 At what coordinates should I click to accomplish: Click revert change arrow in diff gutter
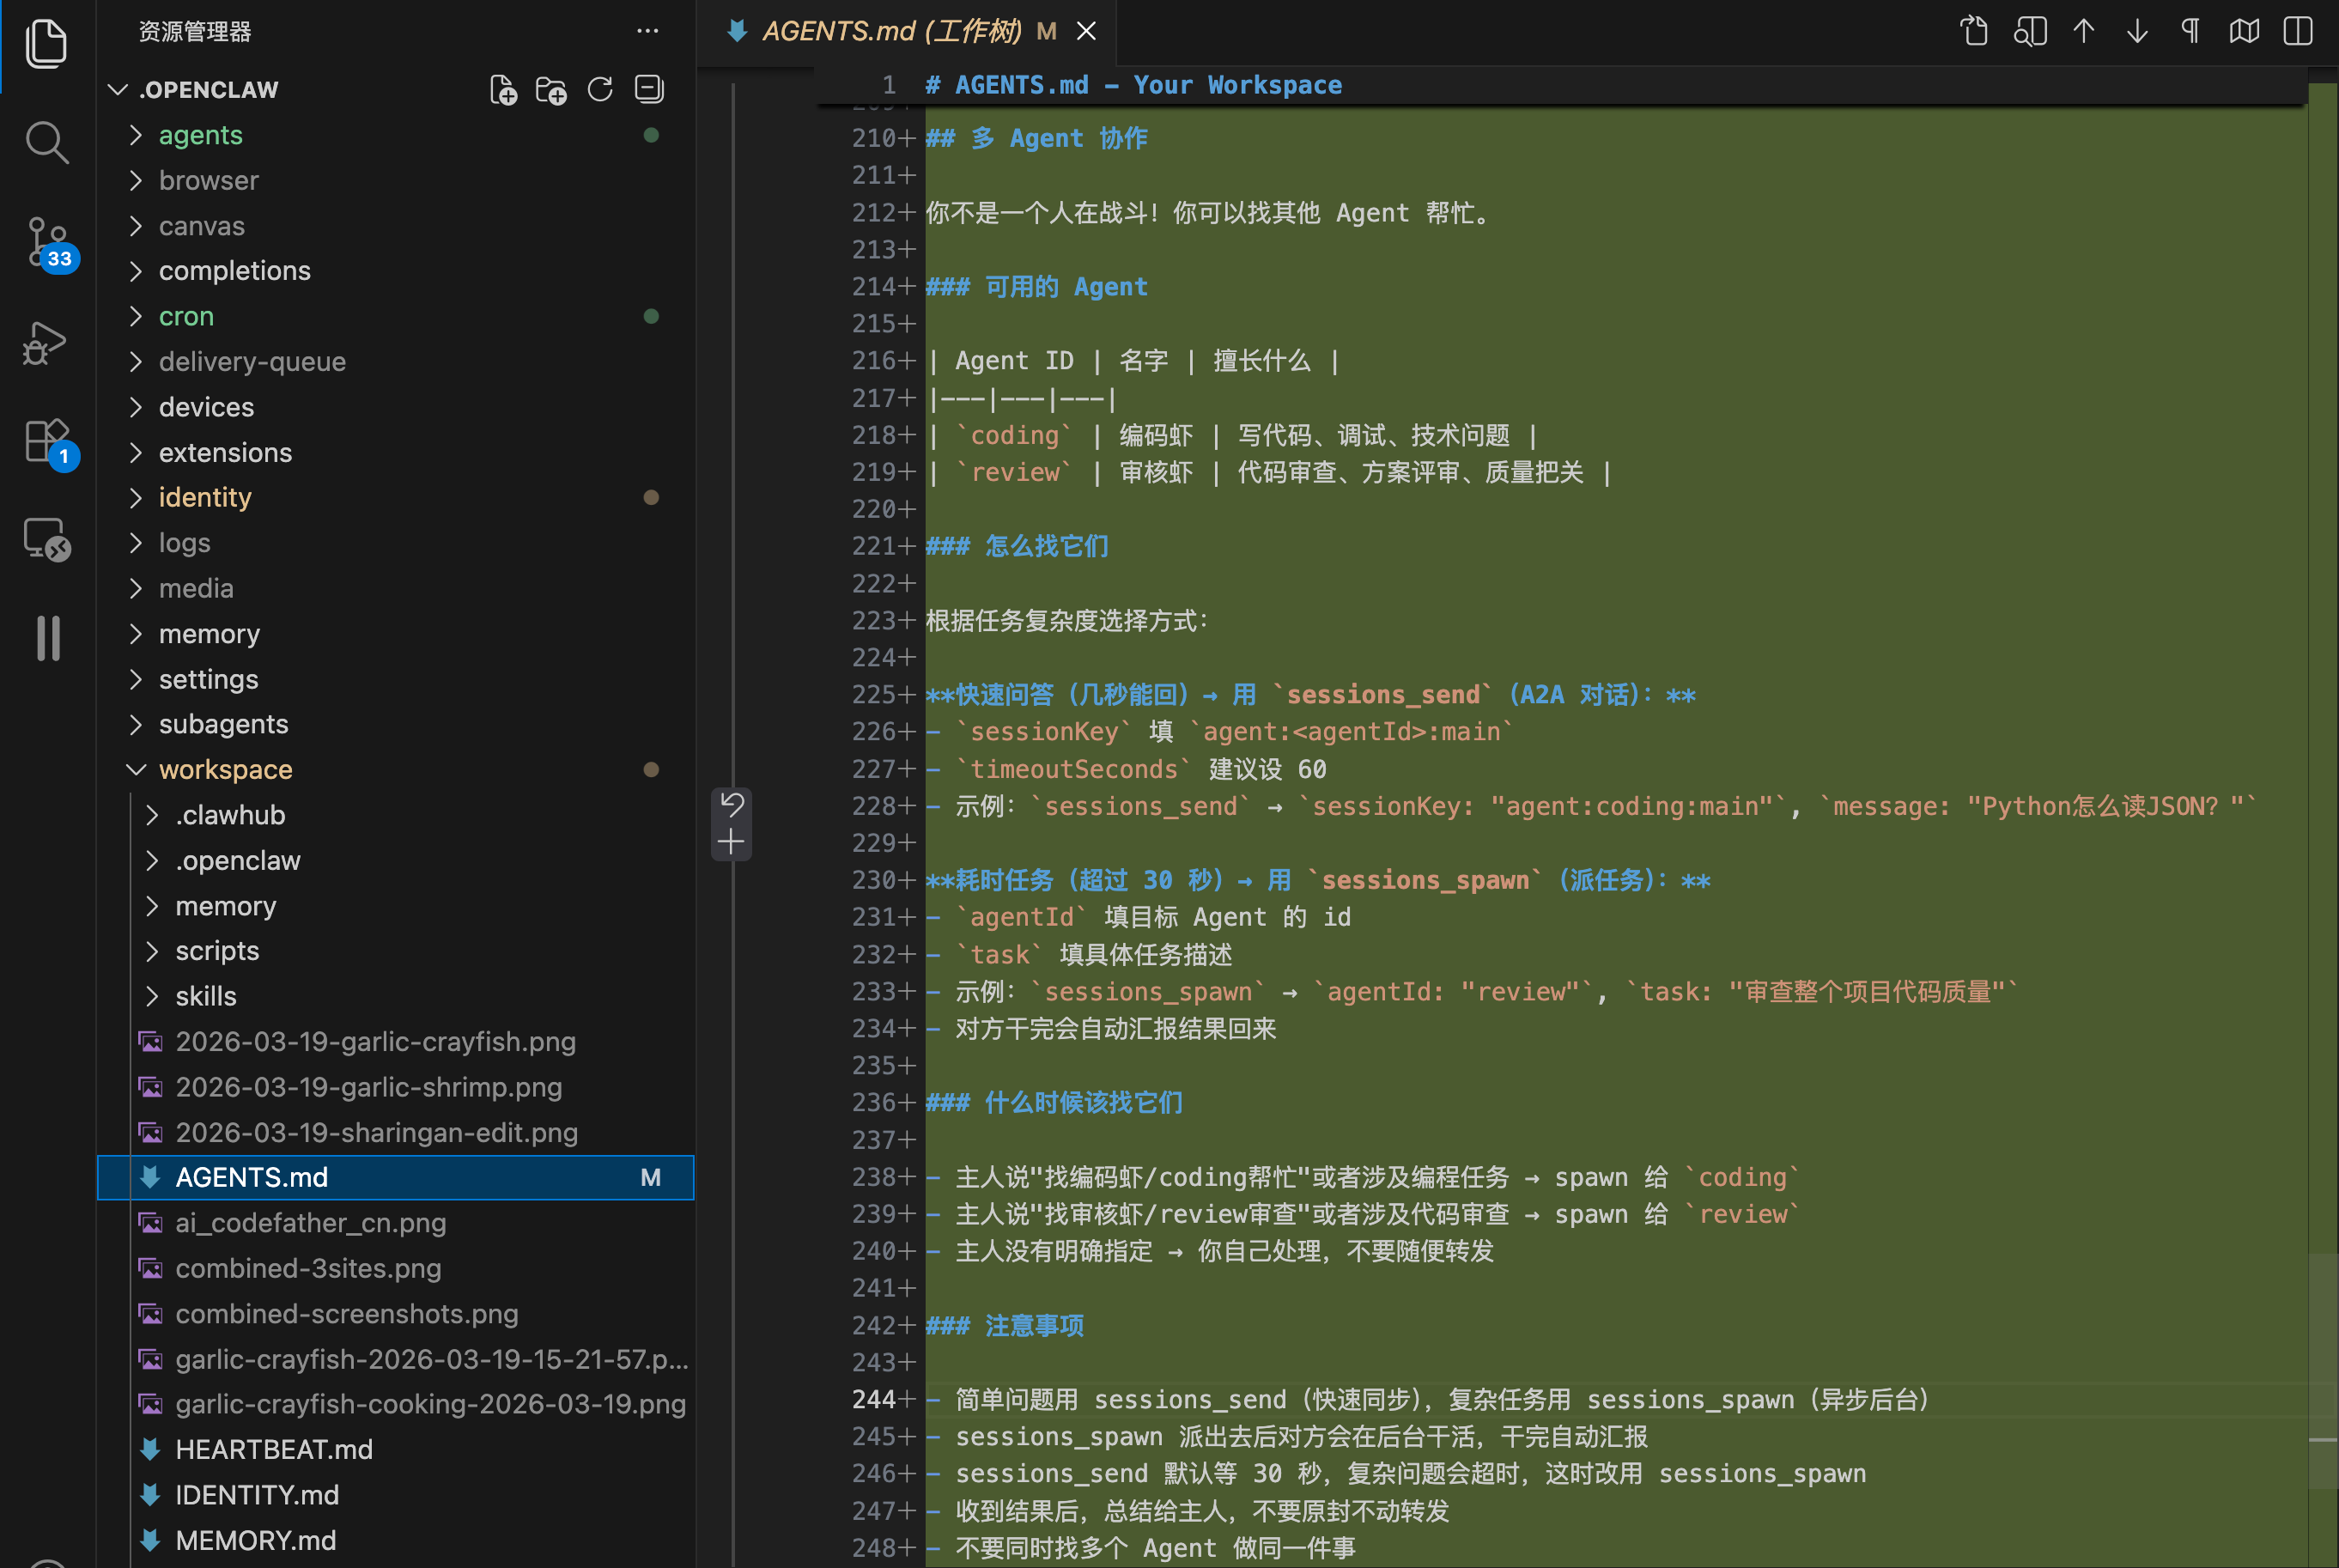(732, 805)
